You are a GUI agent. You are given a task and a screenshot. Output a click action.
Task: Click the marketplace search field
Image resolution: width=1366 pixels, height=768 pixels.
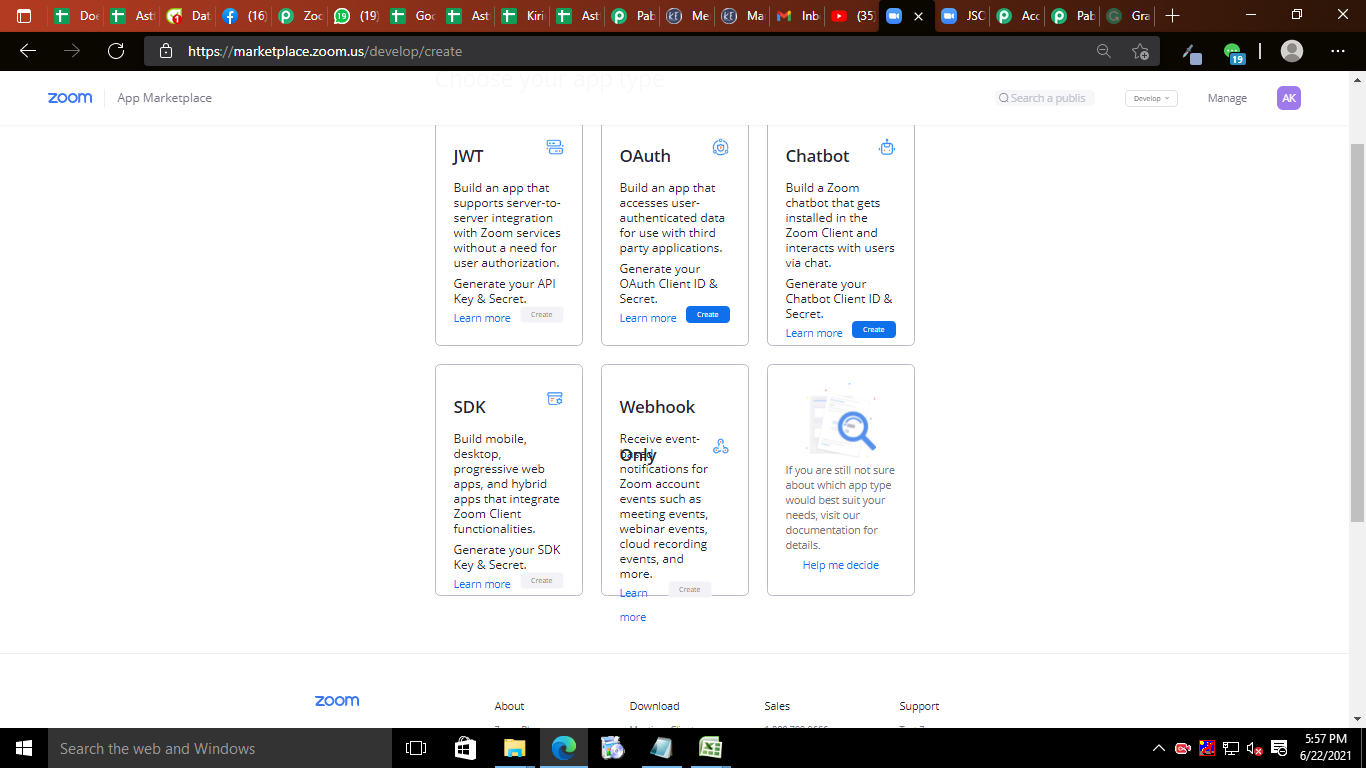(x=1045, y=98)
